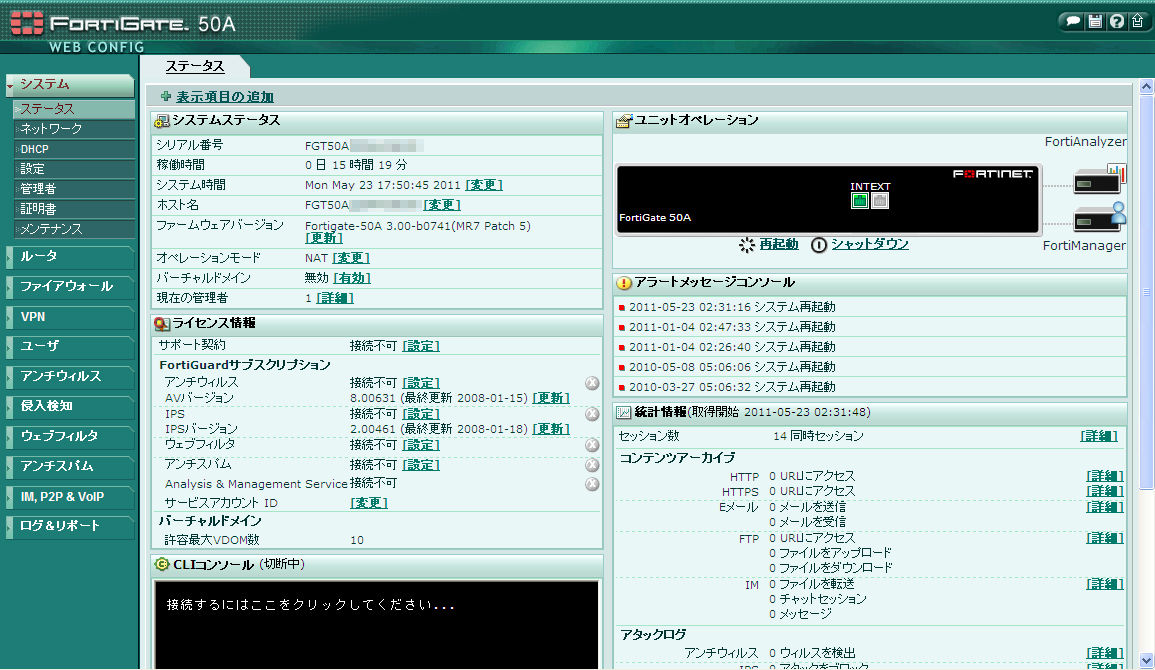The width and height of the screenshot is (1155, 670).
Task: Click the scrollbar down arrow
Action: pos(1146,660)
